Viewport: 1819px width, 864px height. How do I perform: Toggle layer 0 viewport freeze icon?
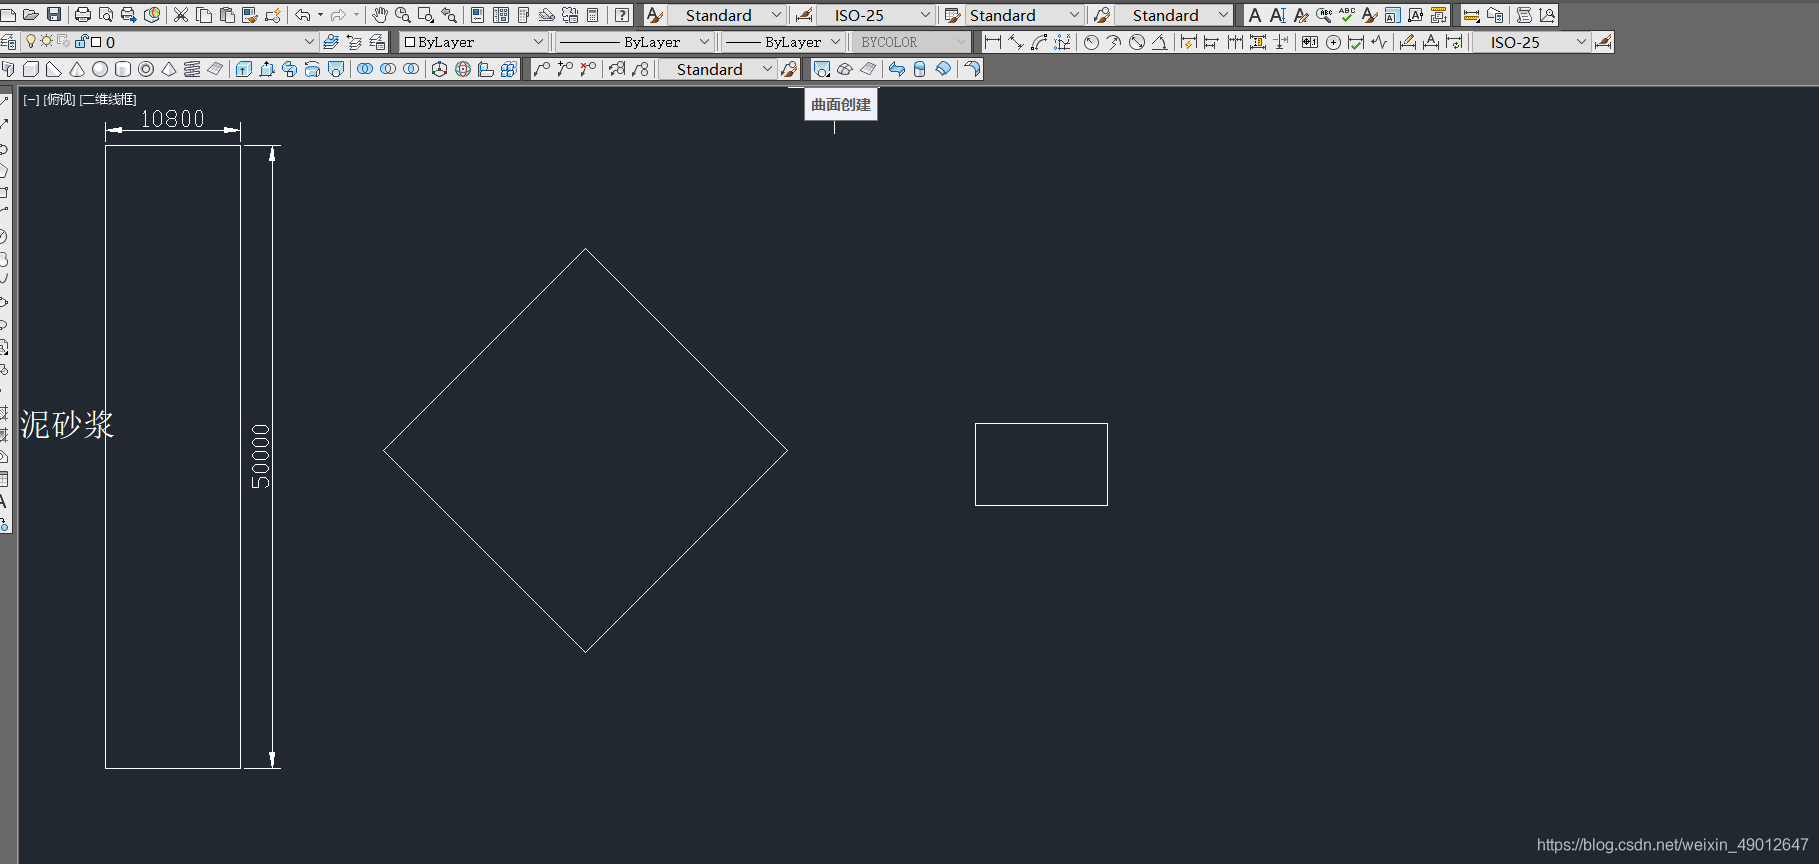(64, 42)
